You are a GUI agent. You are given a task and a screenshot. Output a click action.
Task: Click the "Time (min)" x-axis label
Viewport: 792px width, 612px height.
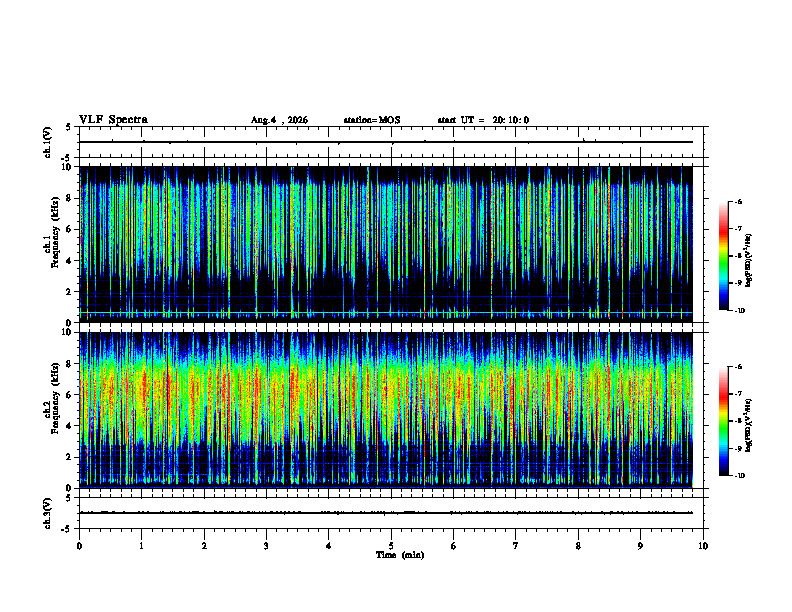(x=400, y=555)
